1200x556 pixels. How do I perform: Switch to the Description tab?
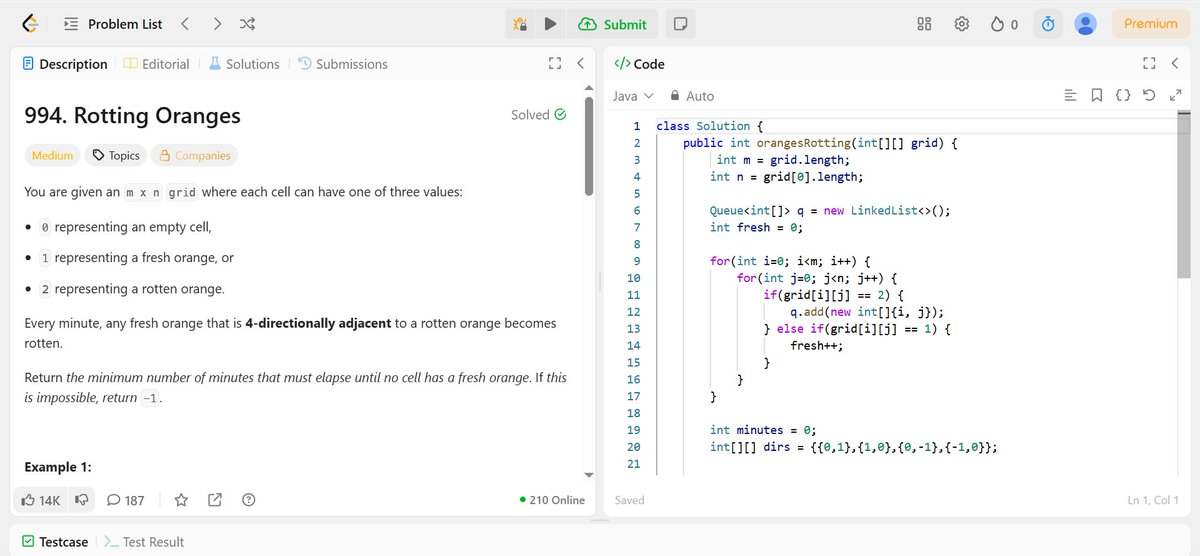(65, 64)
